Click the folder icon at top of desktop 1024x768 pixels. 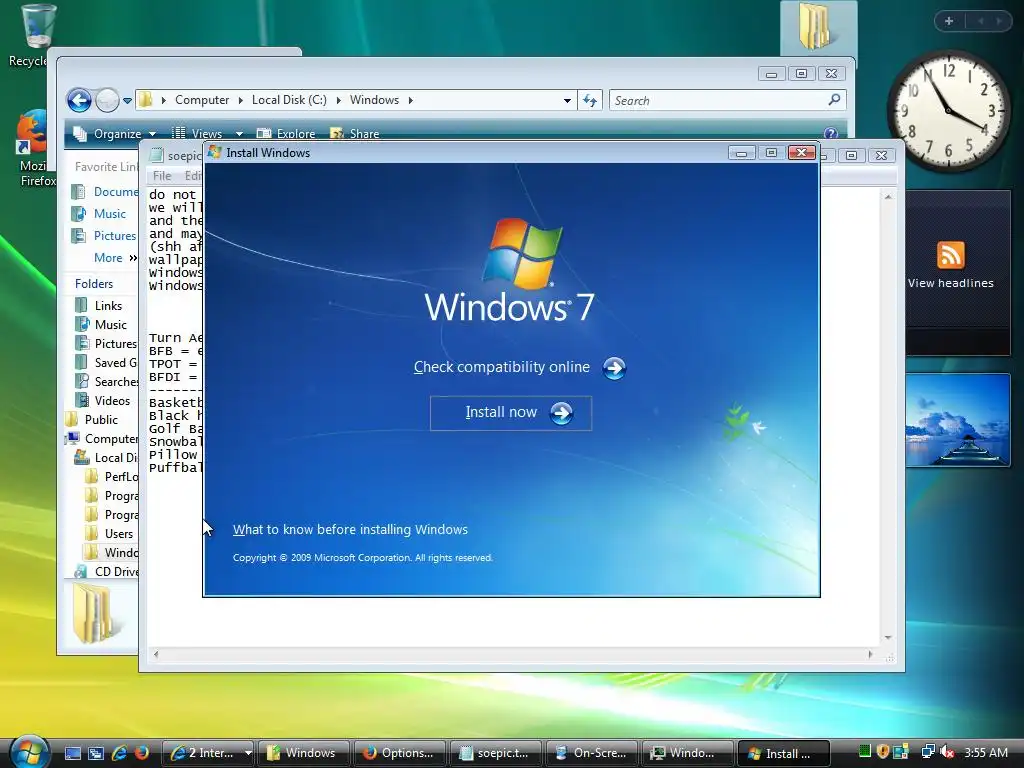click(x=815, y=27)
